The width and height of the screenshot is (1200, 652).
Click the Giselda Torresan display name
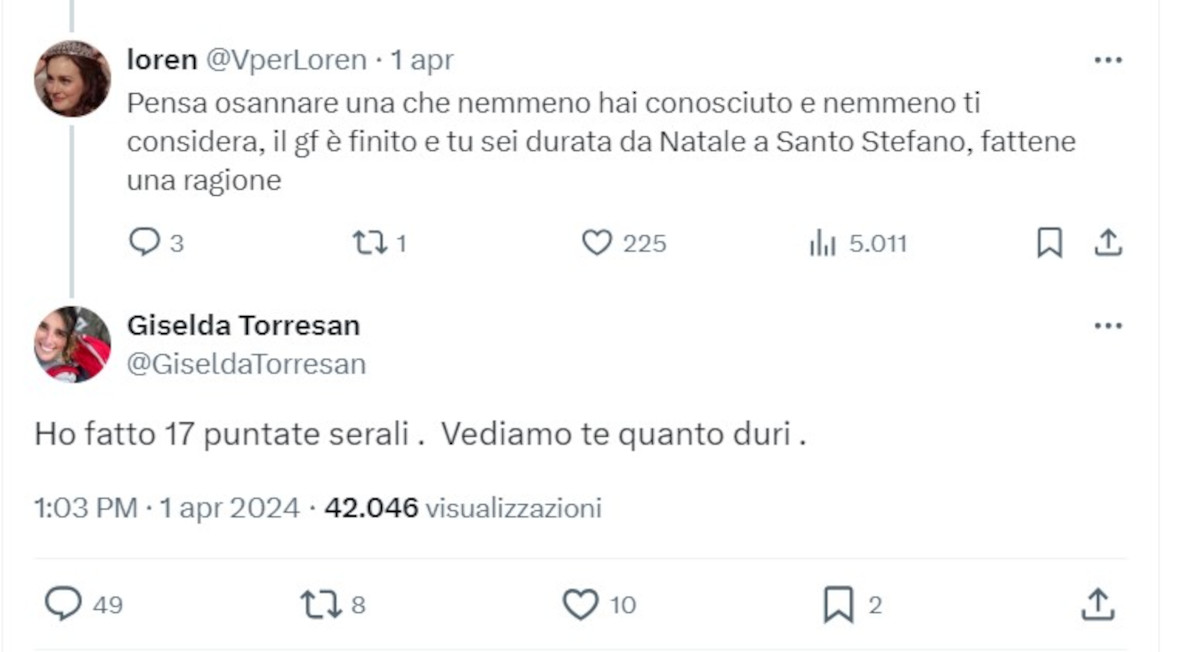pyautogui.click(x=243, y=325)
